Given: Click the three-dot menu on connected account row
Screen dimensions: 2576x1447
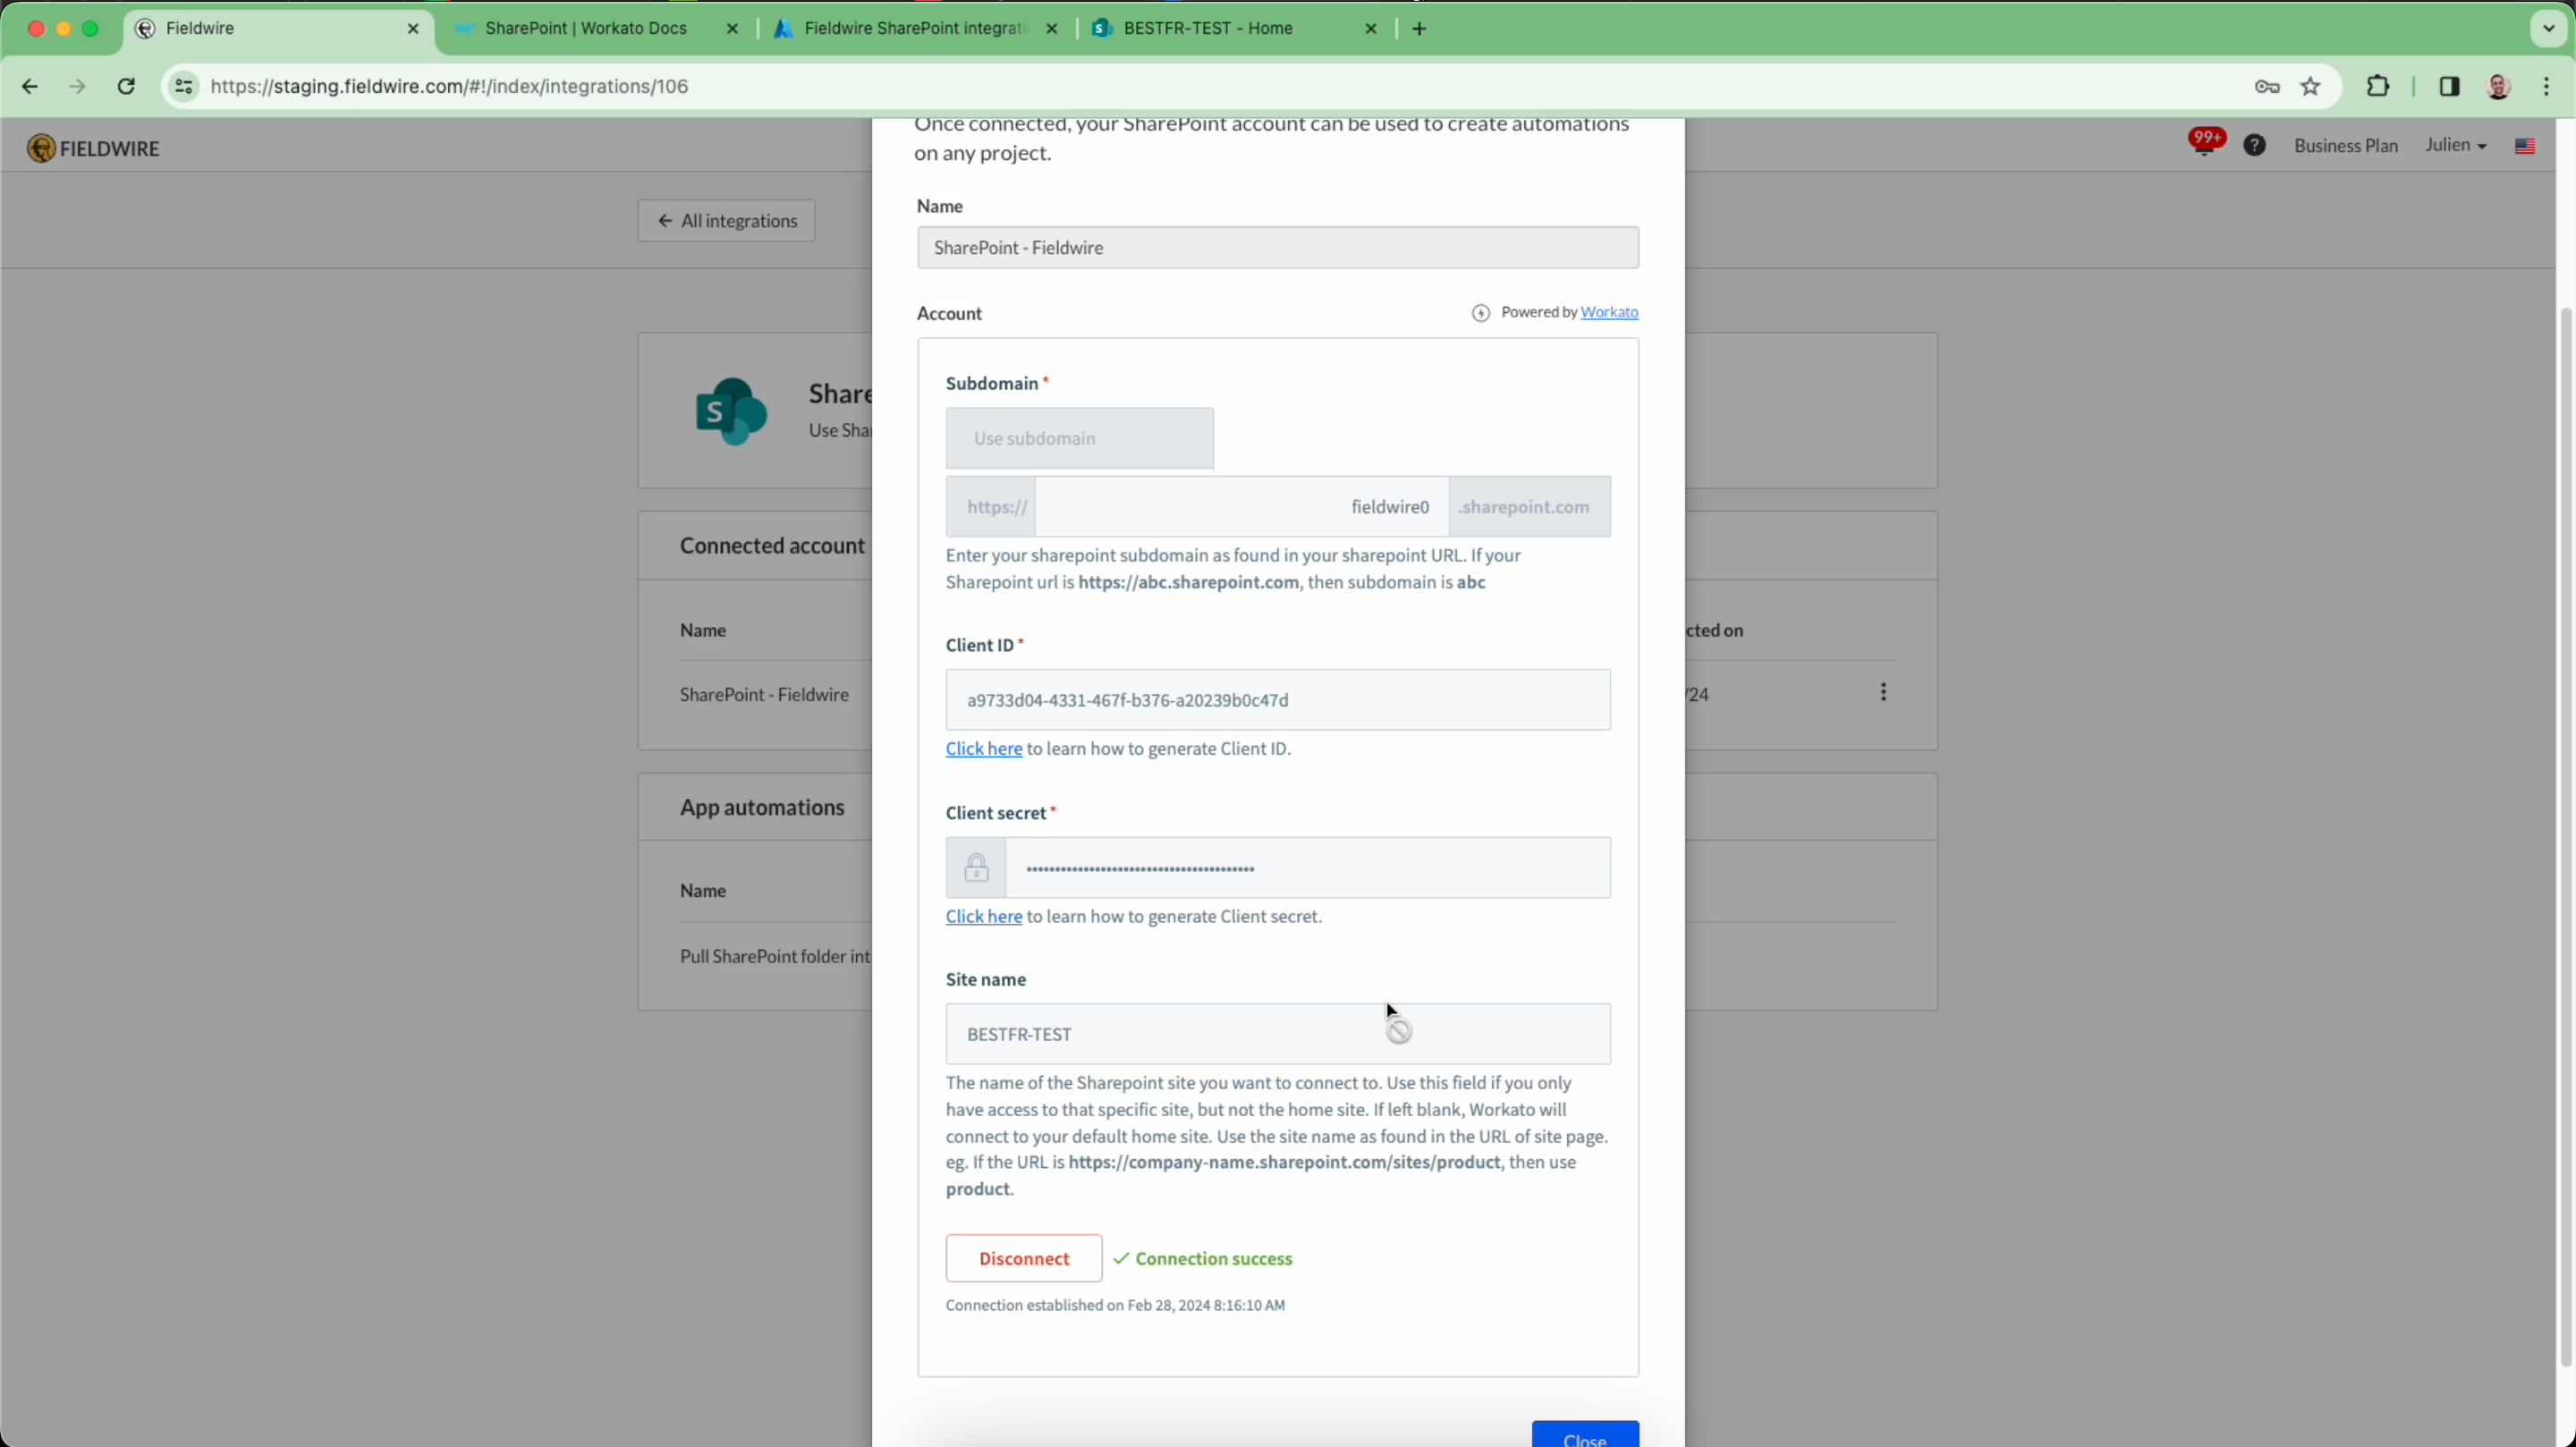Looking at the screenshot, I should pyautogui.click(x=1883, y=692).
